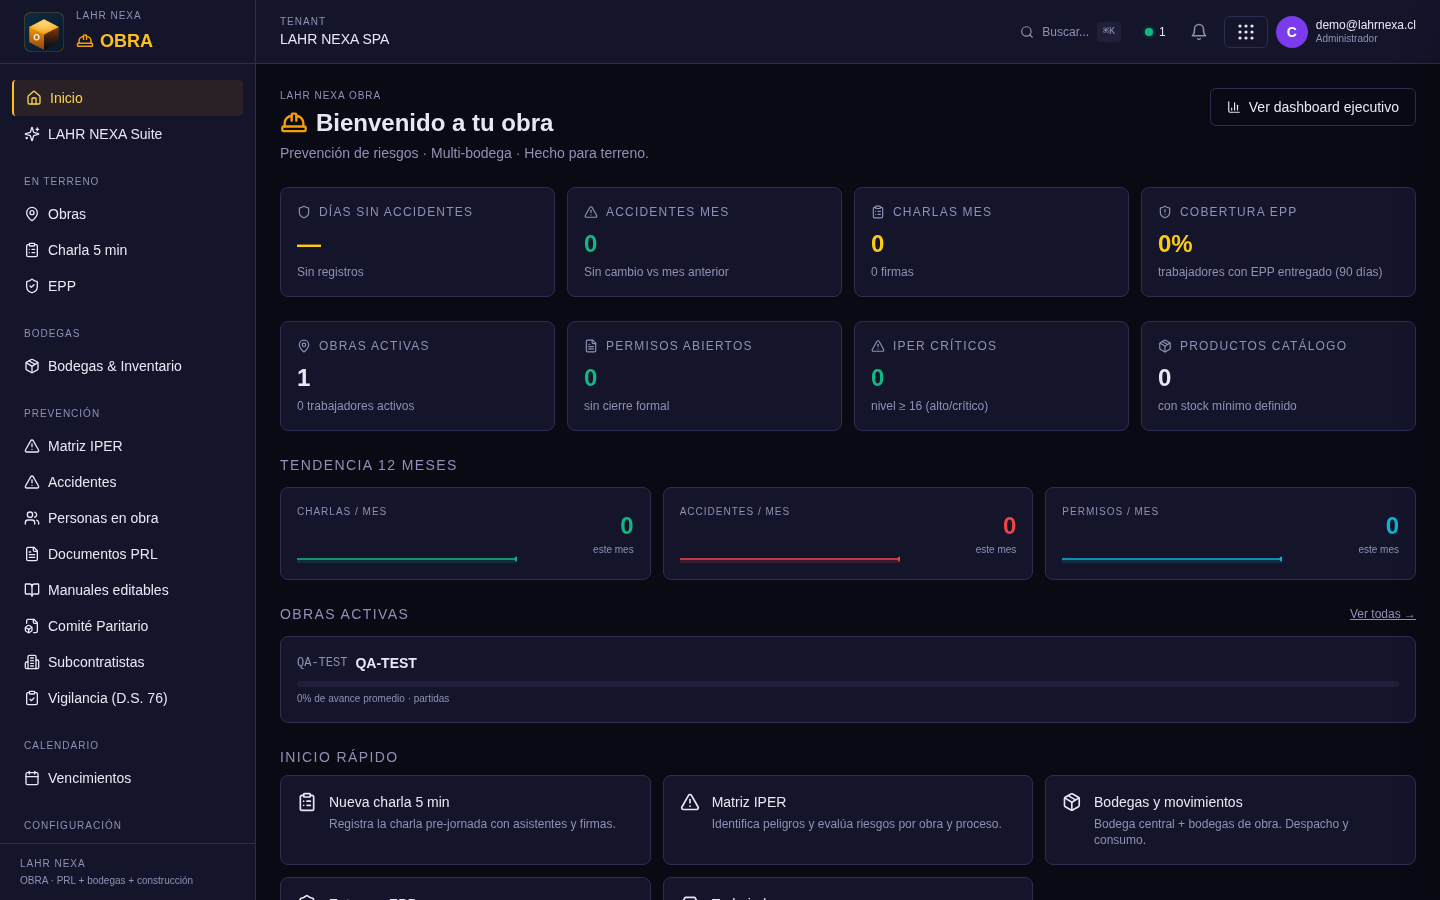Click the QA-TEST progress bar
The height and width of the screenshot is (900, 1440).
(848, 684)
